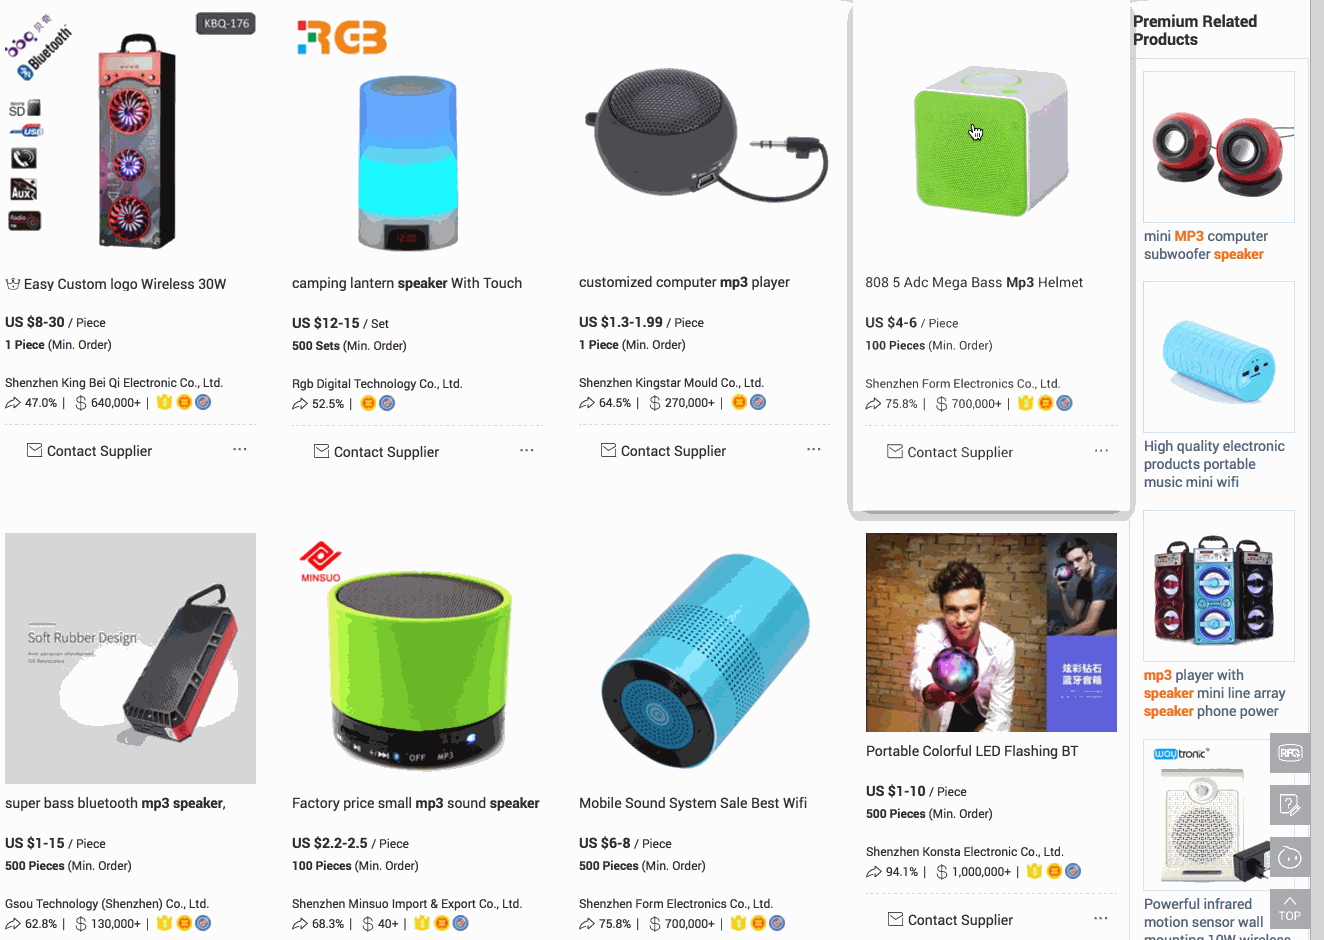
Task: Click the blue cylinder speaker product image
Action: tap(705, 658)
